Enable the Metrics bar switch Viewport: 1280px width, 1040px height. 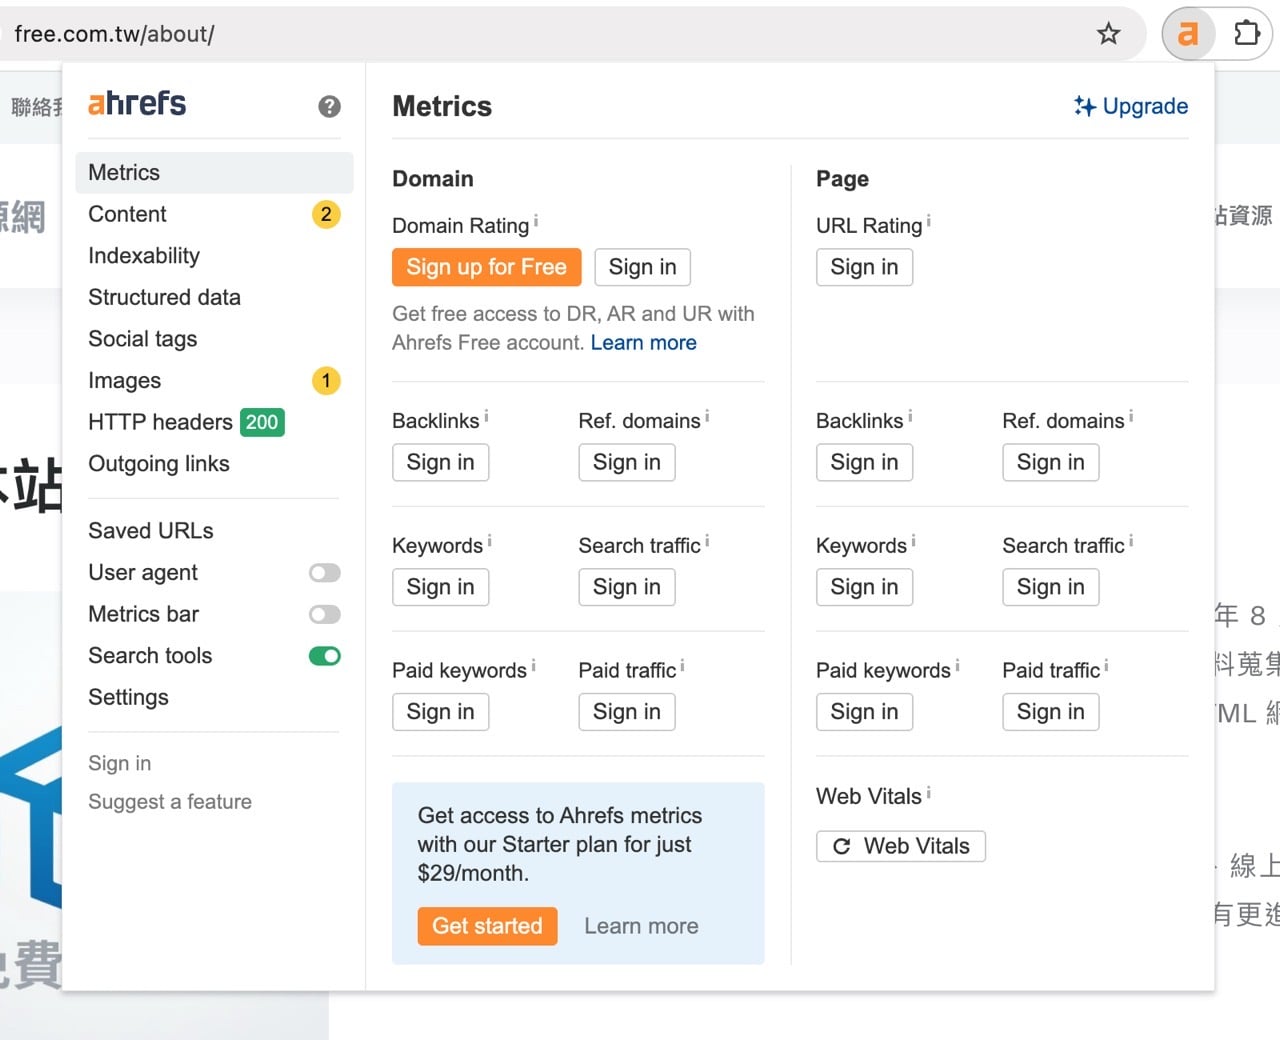[x=325, y=615]
